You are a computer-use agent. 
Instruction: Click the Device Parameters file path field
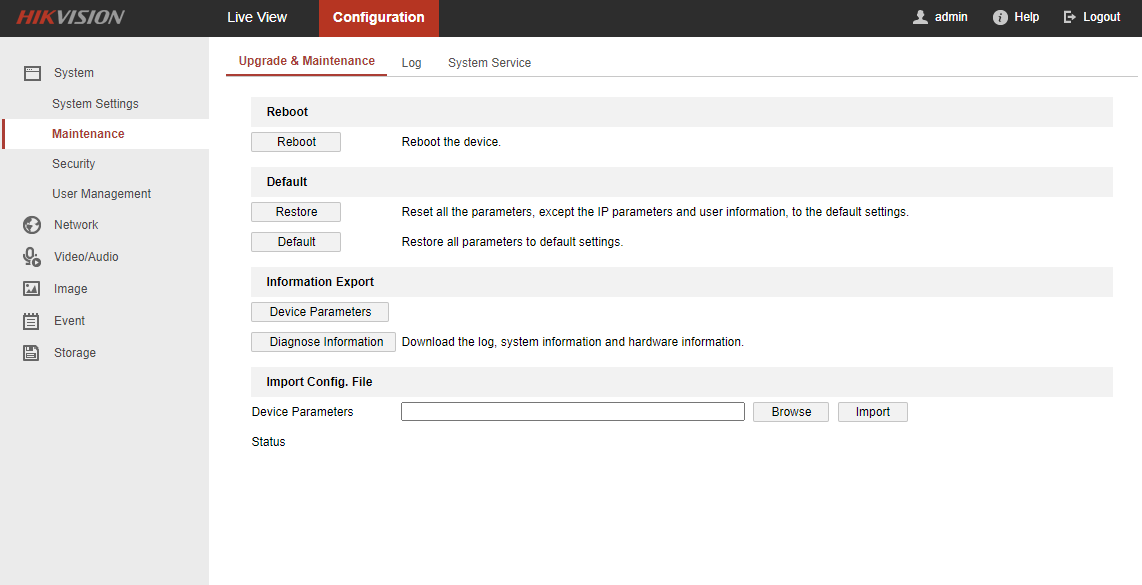coord(572,412)
